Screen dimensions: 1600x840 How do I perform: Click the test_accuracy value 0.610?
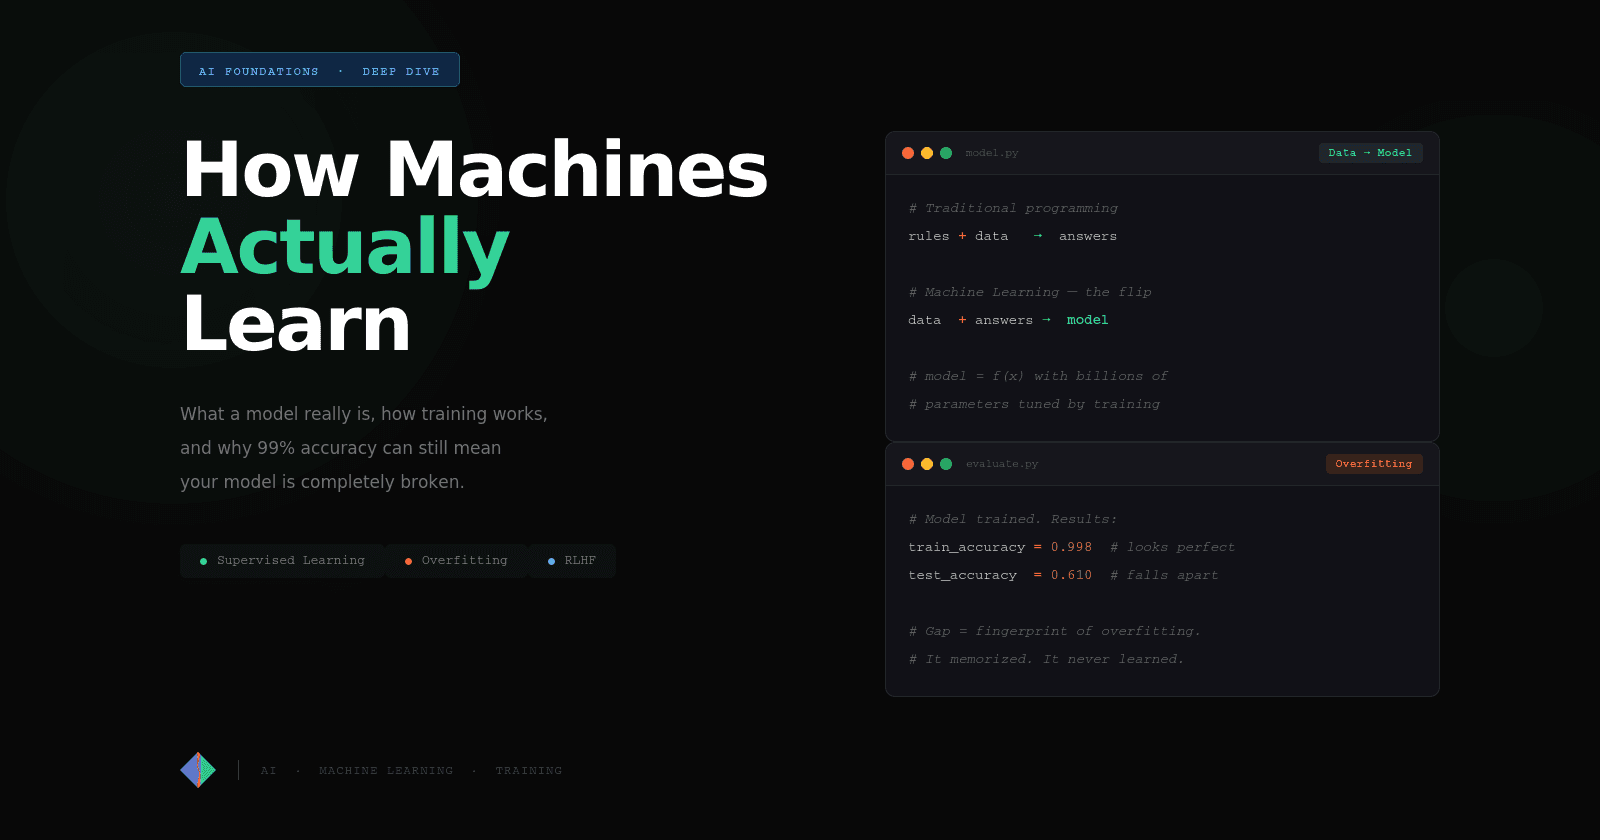[1071, 575]
